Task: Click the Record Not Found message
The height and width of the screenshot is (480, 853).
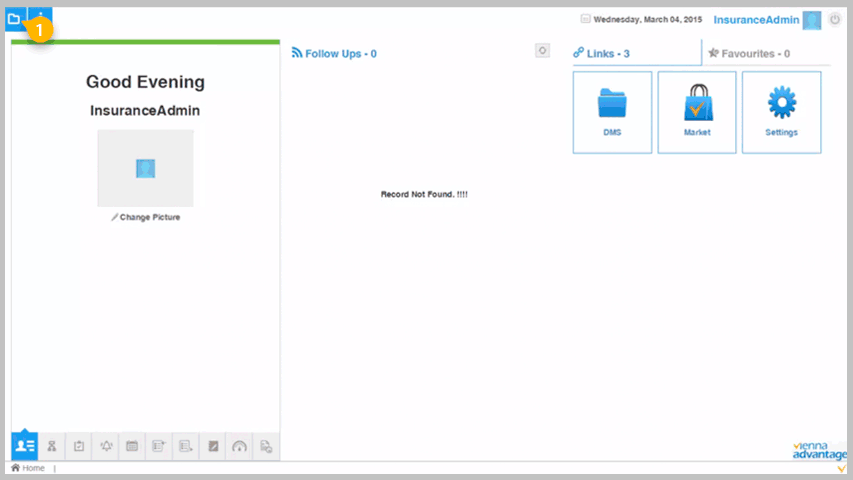Action: [x=424, y=194]
